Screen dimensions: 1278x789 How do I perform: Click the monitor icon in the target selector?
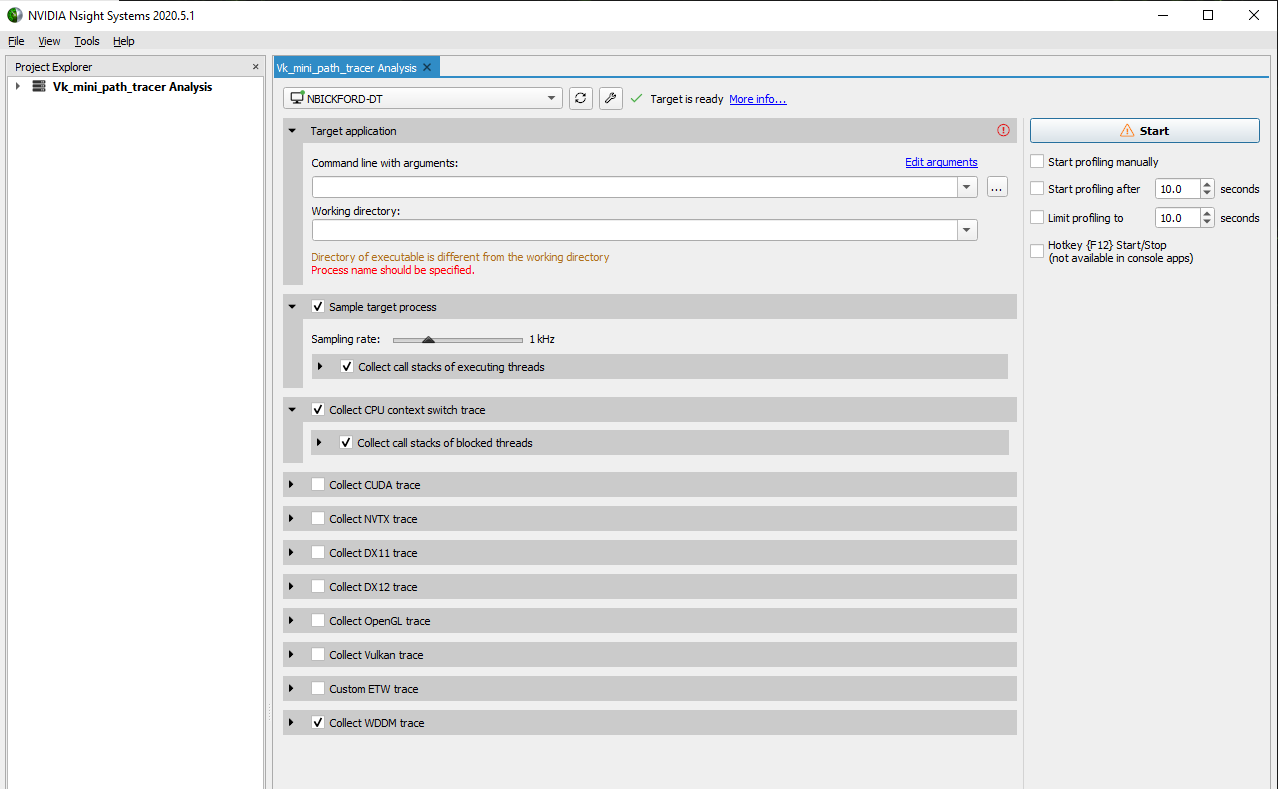click(x=295, y=97)
